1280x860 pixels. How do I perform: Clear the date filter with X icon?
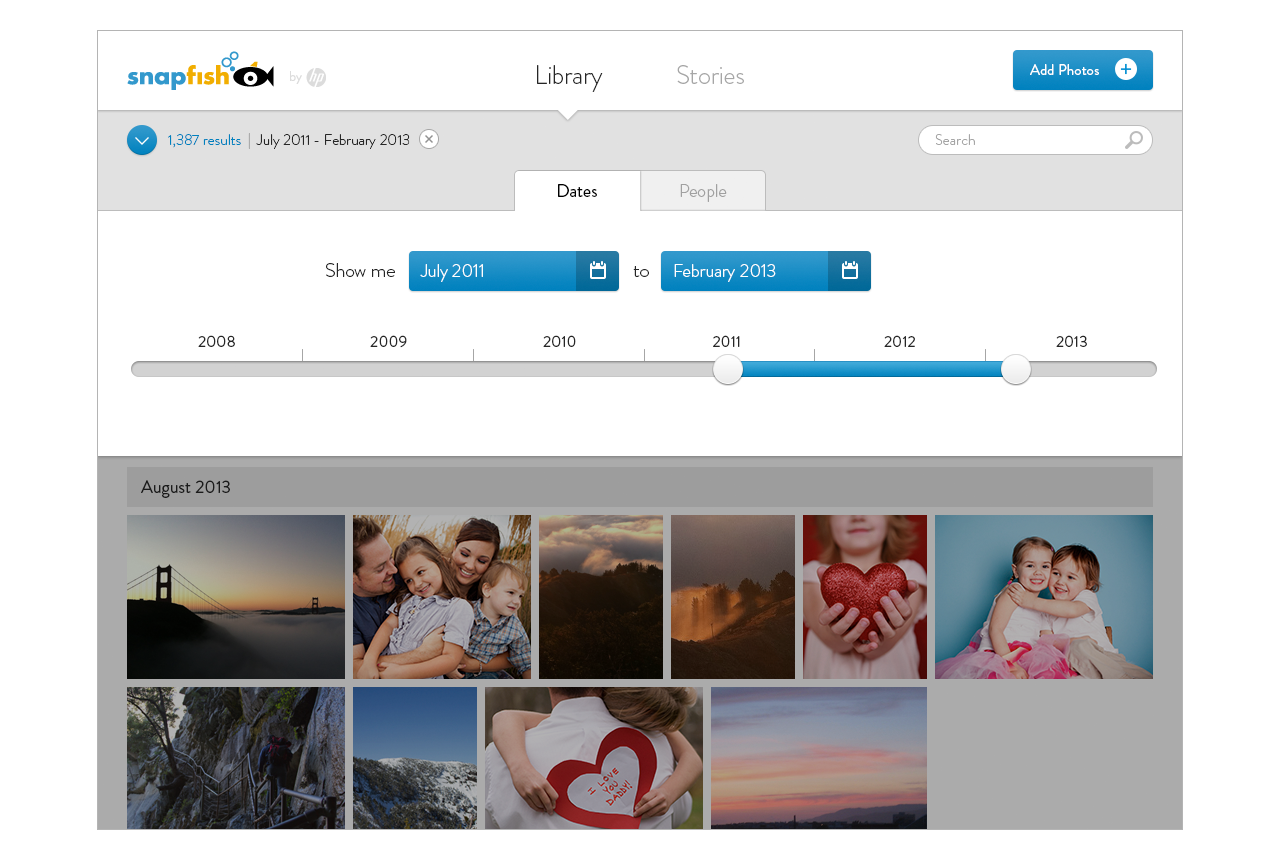(x=429, y=140)
